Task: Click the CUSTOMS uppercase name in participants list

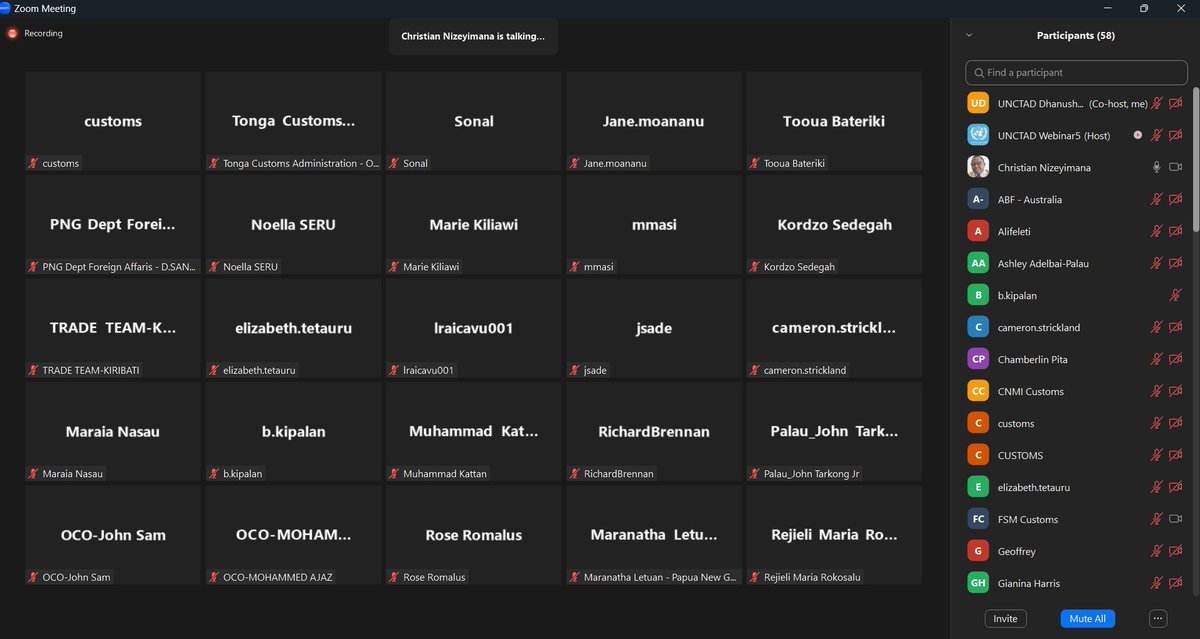Action: pyautogui.click(x=1020, y=455)
